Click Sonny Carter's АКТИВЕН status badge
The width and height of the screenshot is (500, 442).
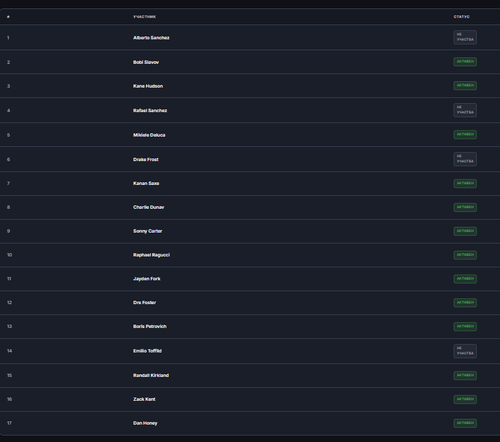tap(465, 231)
